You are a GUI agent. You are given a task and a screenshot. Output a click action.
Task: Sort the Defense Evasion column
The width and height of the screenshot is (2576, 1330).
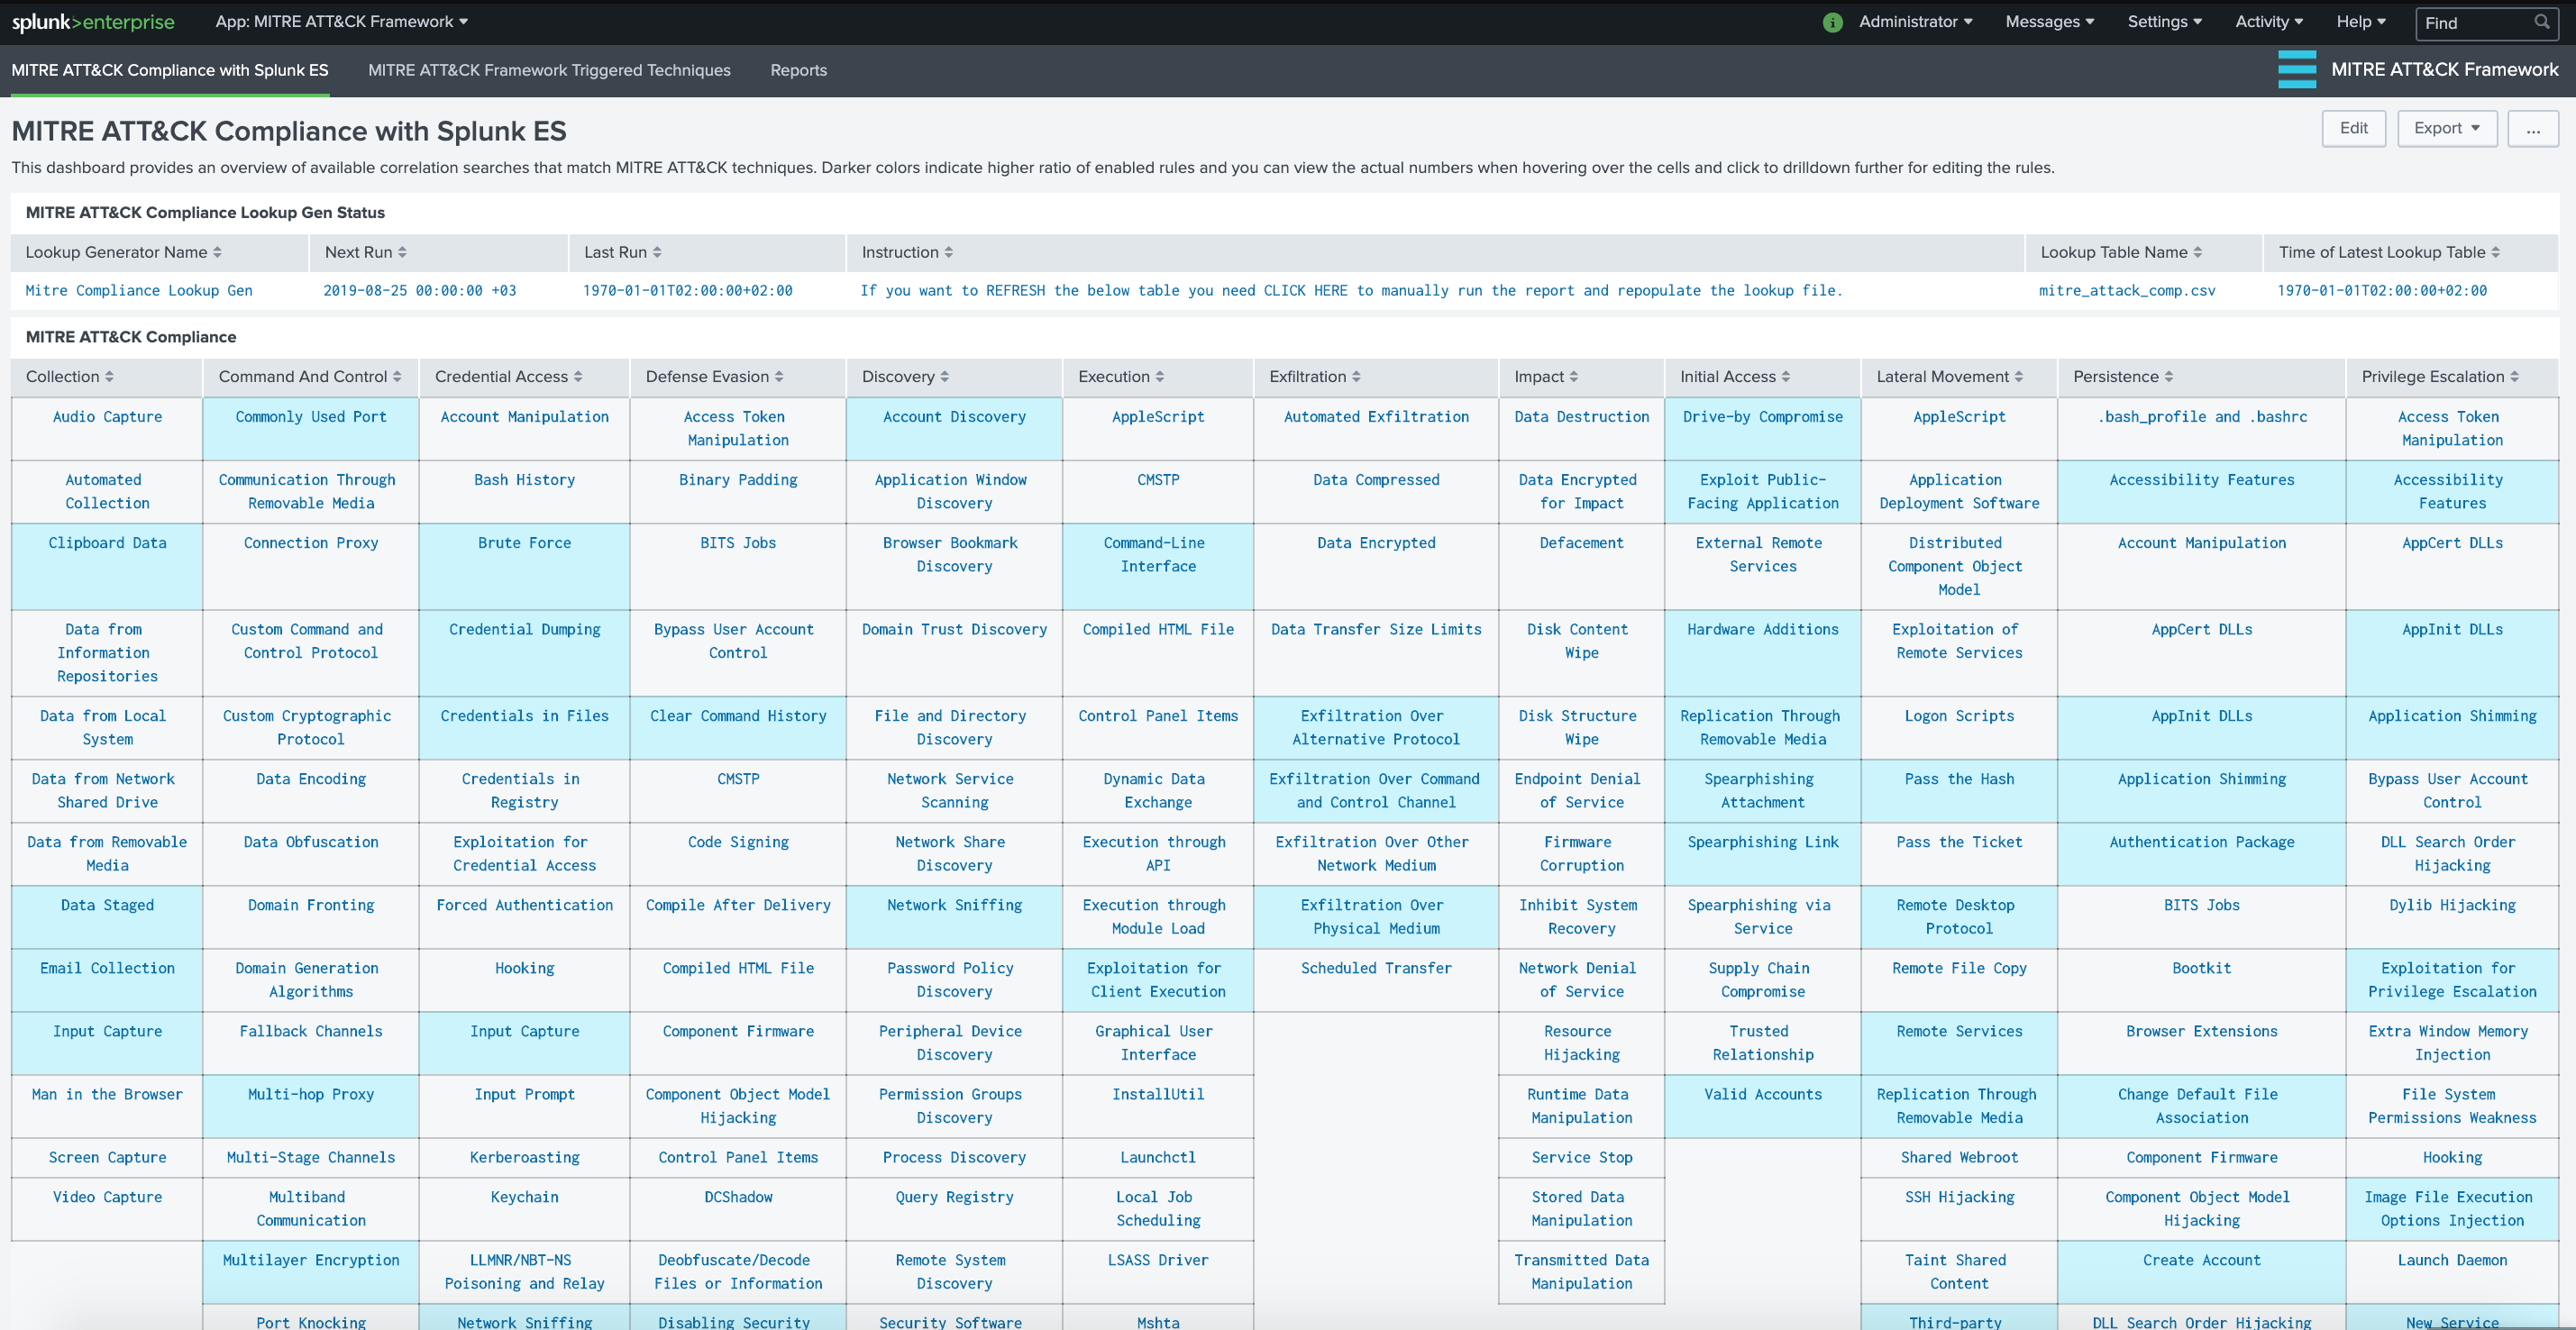click(714, 376)
